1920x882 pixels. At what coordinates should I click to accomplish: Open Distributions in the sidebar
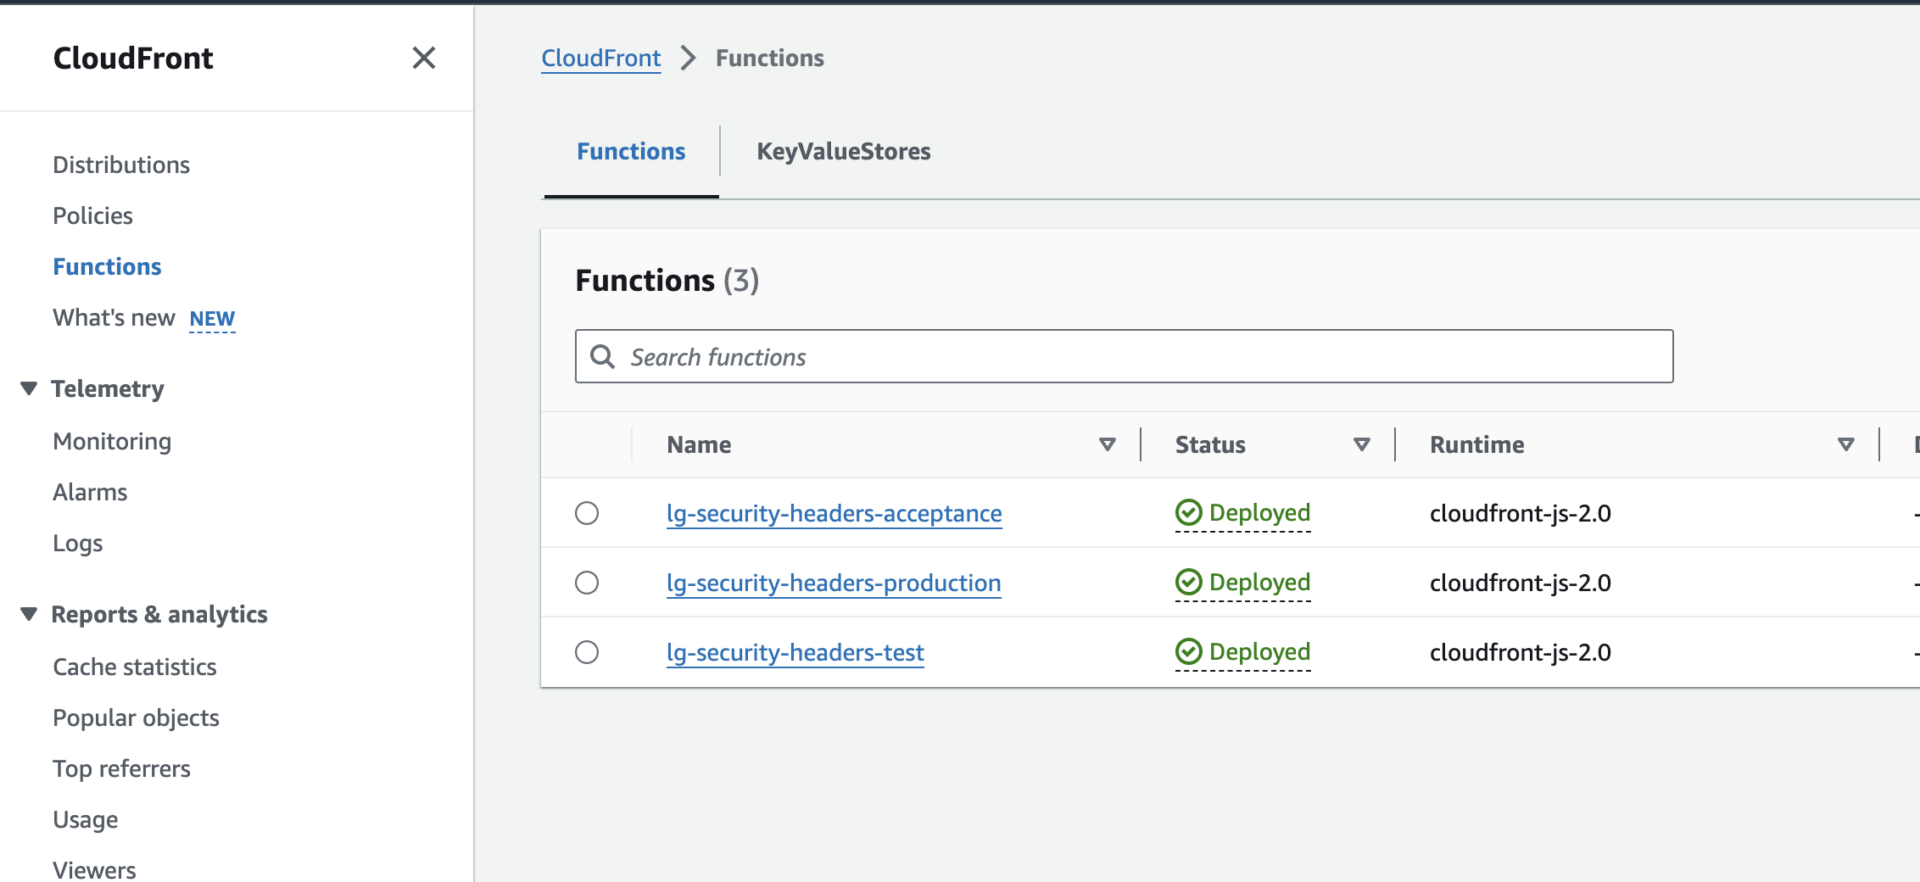point(121,165)
